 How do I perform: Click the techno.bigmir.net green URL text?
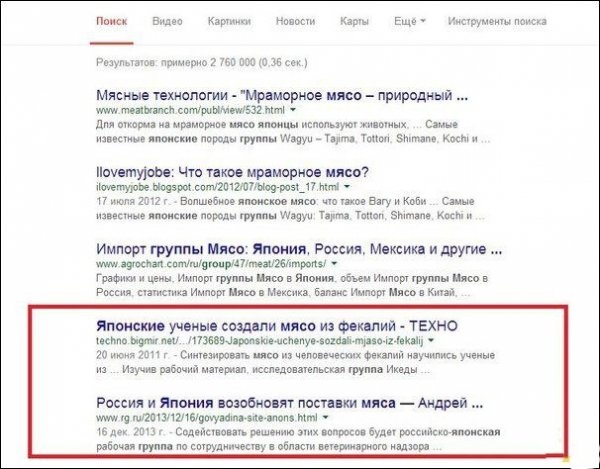[x=259, y=340]
